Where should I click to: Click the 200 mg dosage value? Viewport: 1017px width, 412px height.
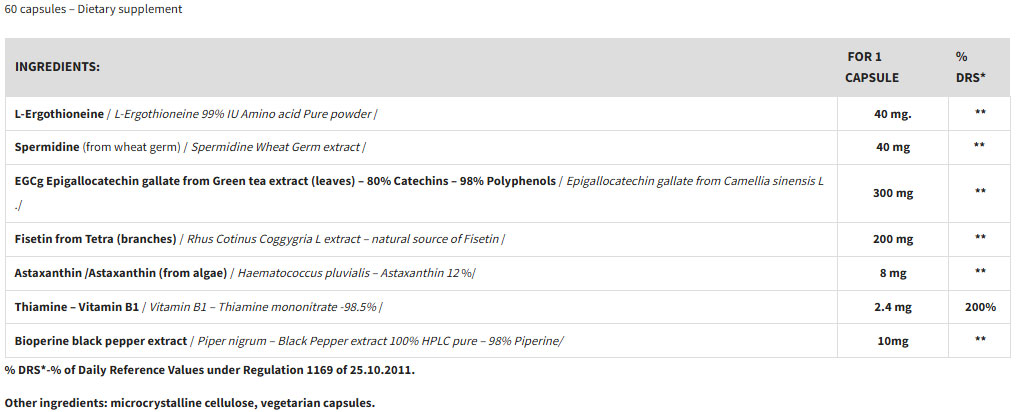pyautogui.click(x=892, y=239)
